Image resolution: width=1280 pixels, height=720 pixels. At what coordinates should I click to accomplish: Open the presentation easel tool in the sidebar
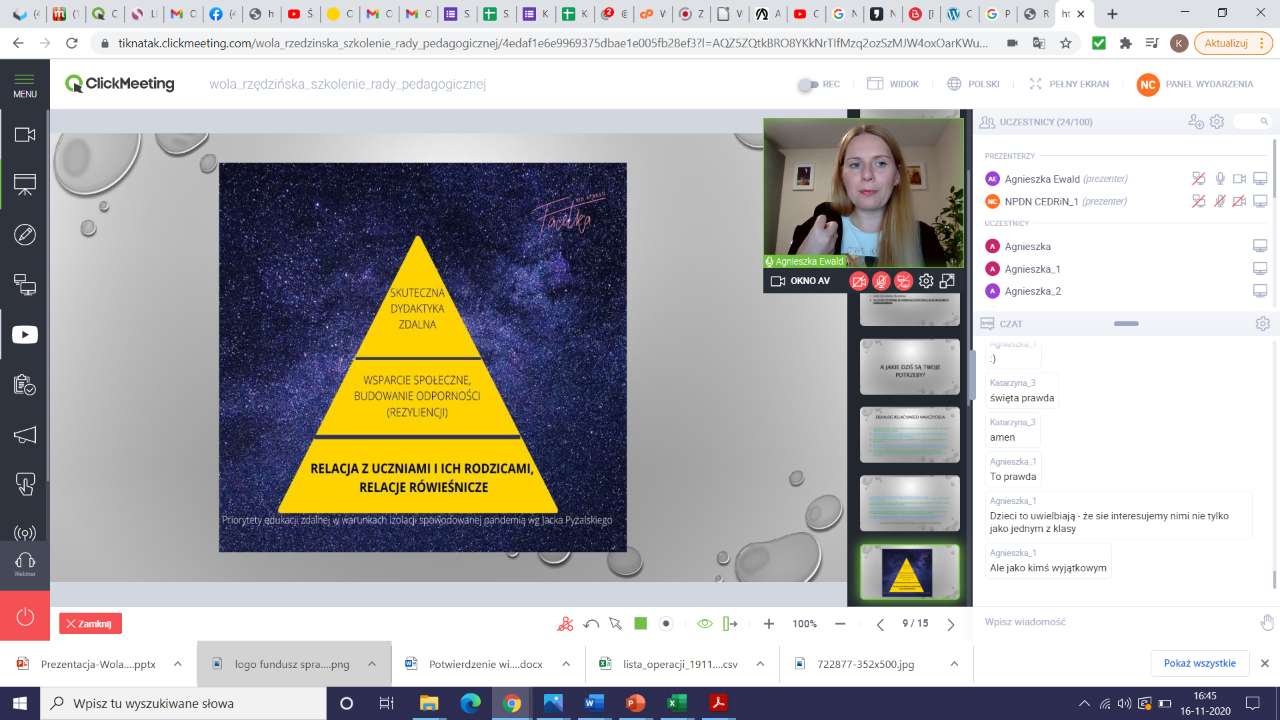[x=25, y=185]
